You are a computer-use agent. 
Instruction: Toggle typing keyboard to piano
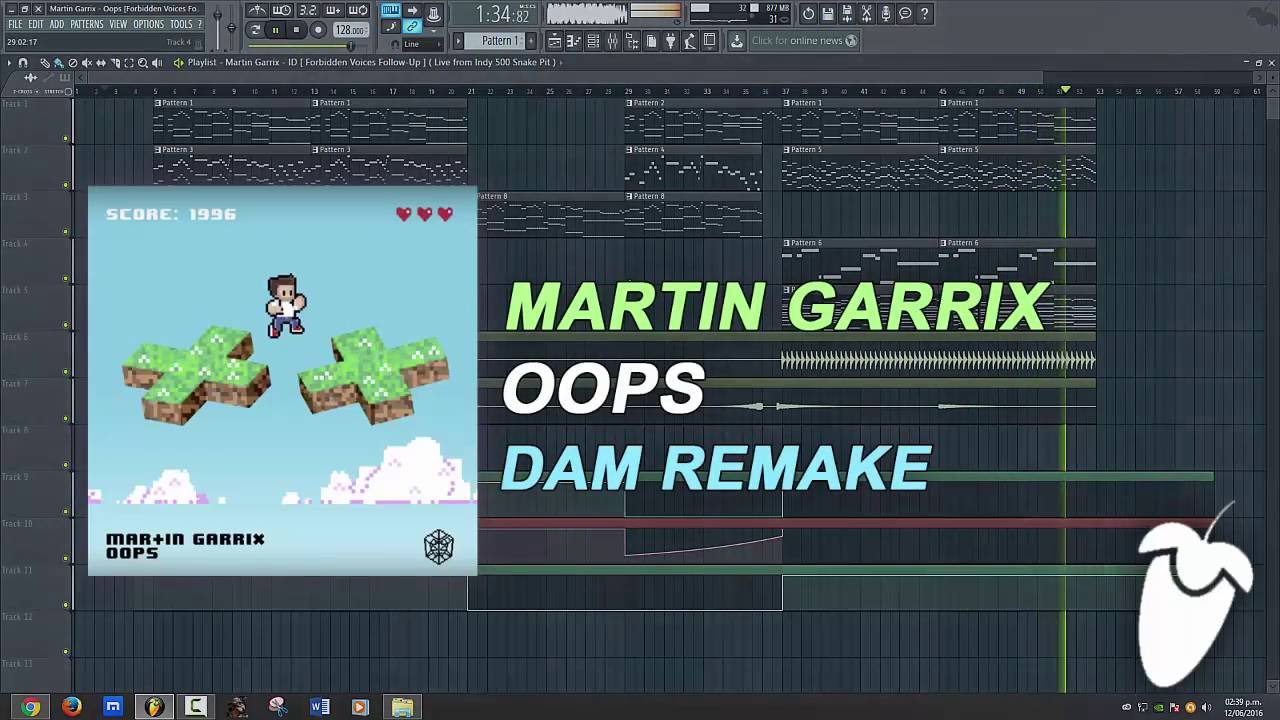pyautogui.click(x=390, y=10)
